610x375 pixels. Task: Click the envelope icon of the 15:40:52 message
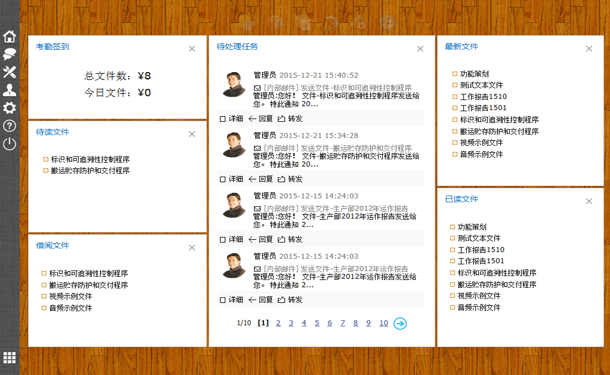coord(257,88)
